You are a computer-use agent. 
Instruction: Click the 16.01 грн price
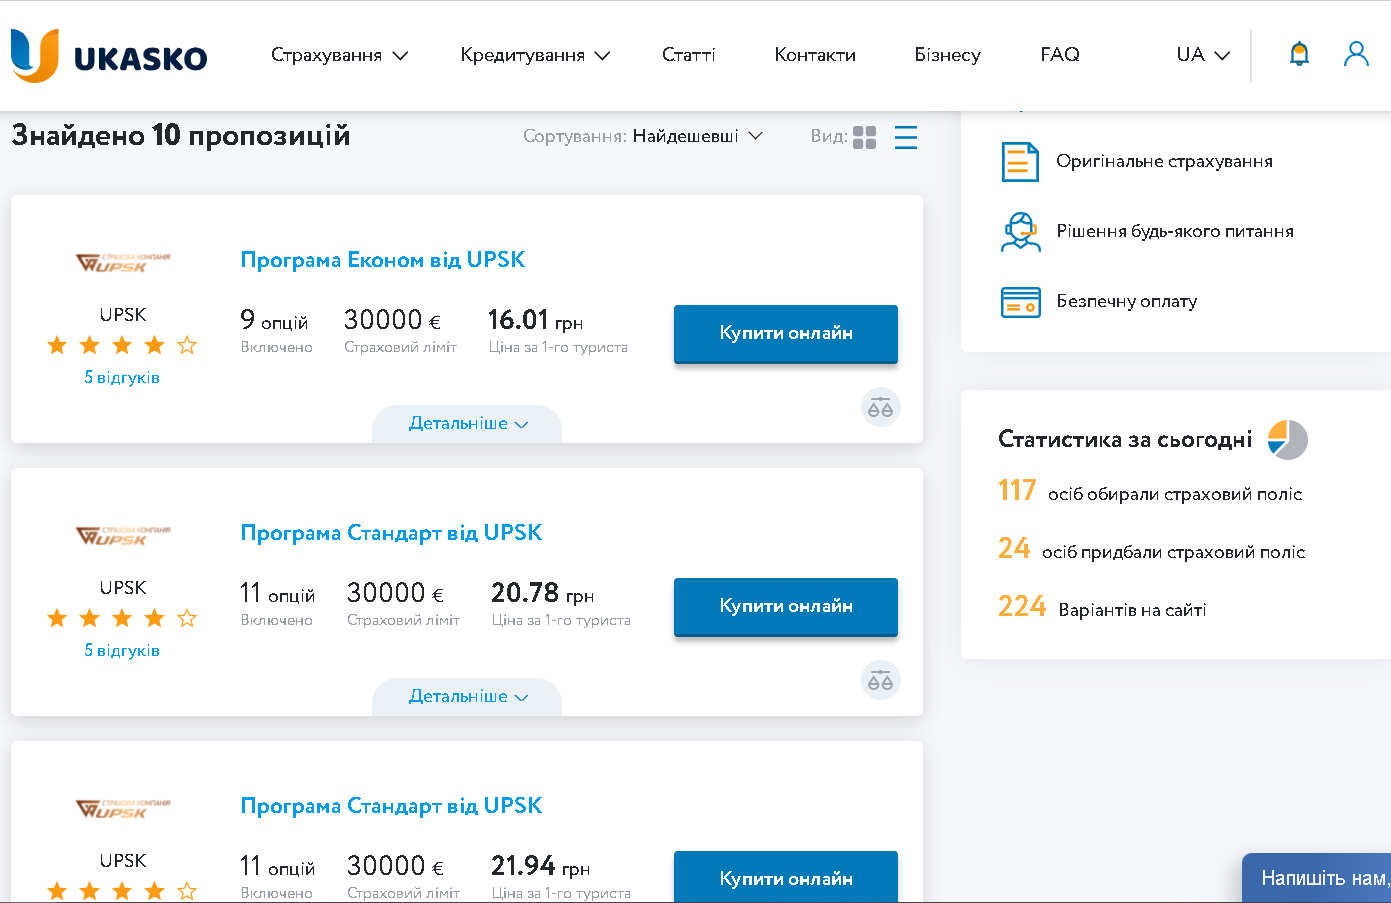[536, 320]
